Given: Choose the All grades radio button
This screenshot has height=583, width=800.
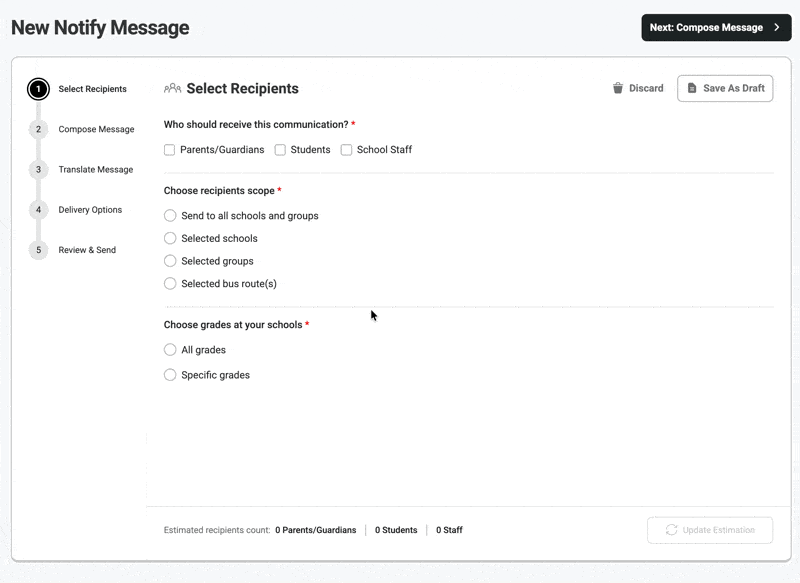Looking at the screenshot, I should (170, 350).
